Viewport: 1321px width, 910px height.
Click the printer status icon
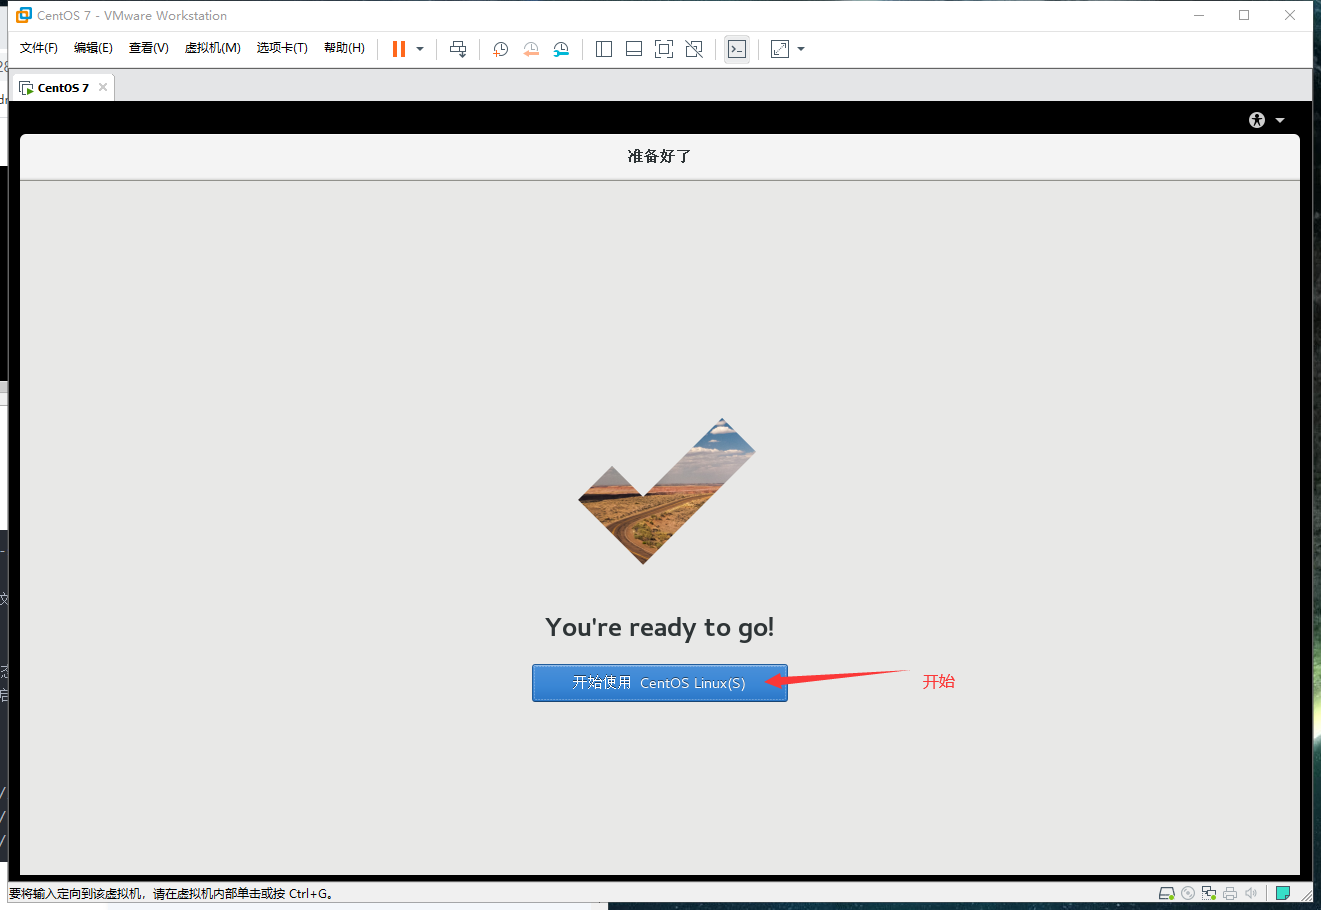point(1230,893)
